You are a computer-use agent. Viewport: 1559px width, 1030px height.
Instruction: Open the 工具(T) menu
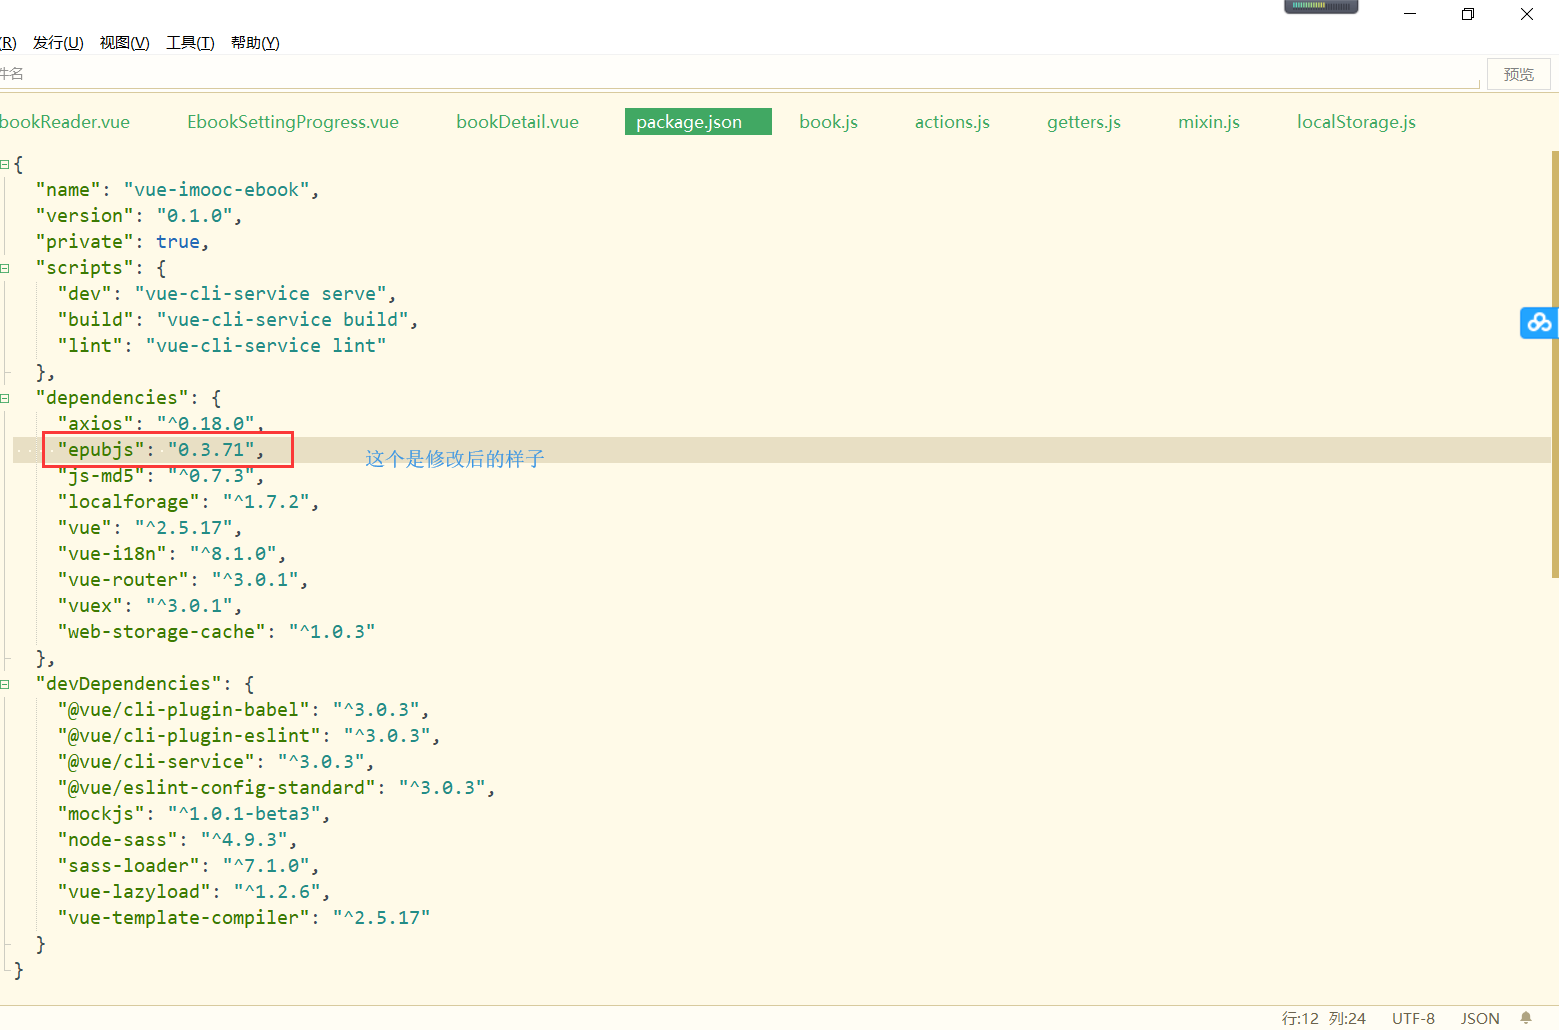pos(190,43)
